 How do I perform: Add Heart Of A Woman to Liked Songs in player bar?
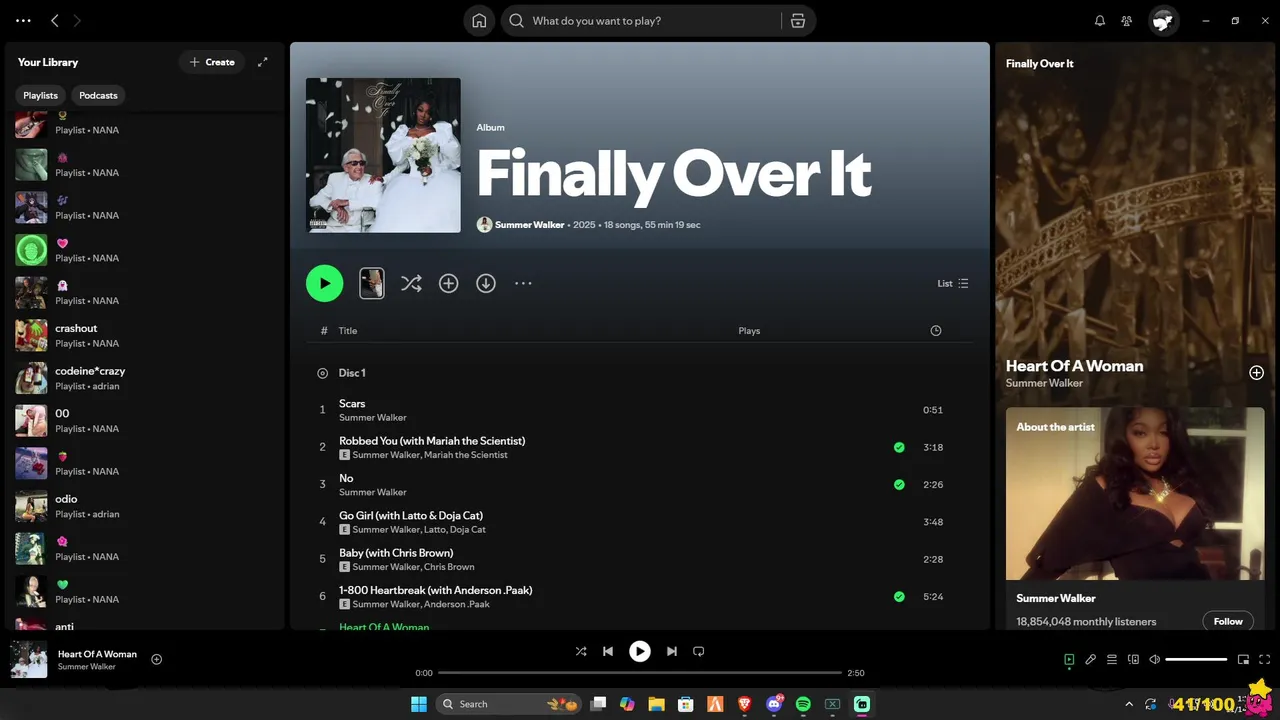pos(157,659)
